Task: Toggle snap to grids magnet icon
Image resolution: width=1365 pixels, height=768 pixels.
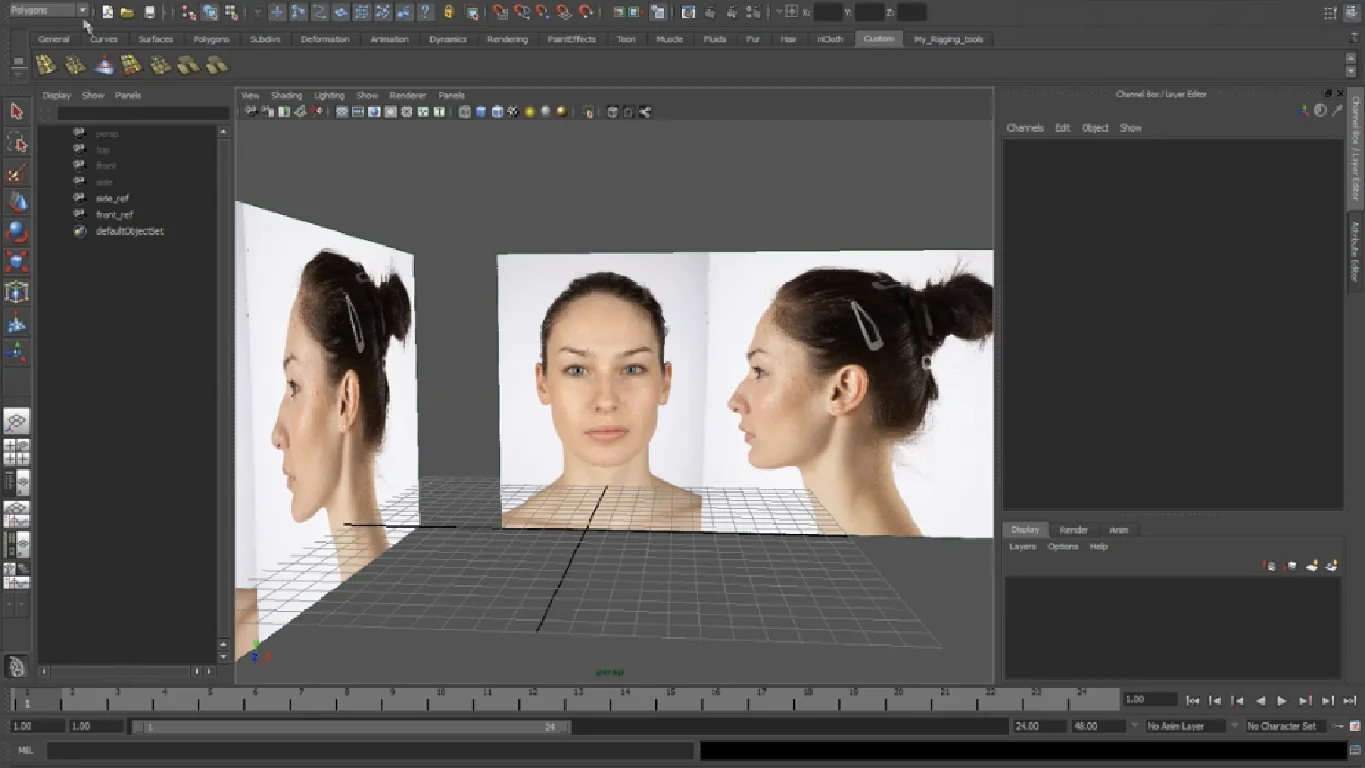Action: (500, 12)
